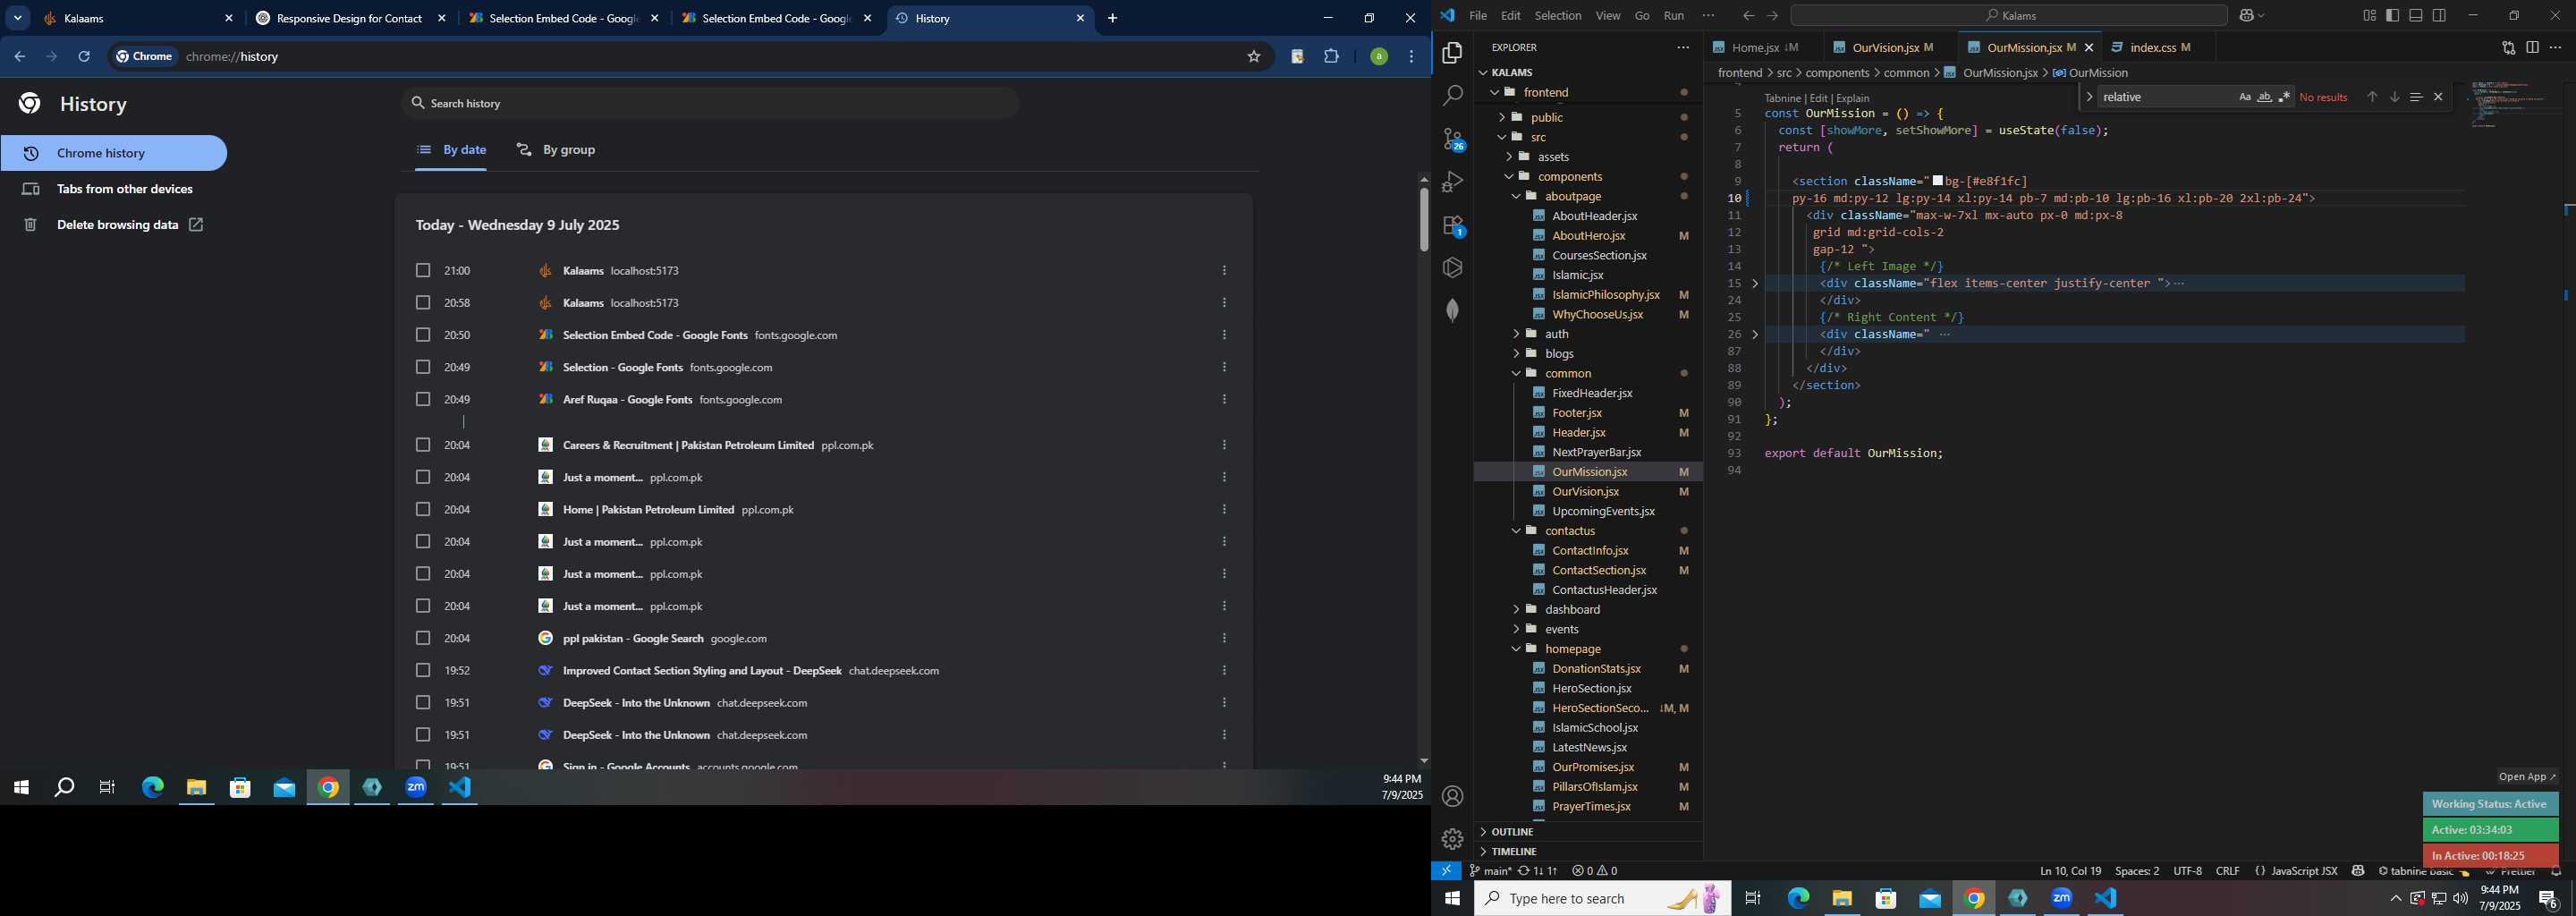Click the Open App button
Screen dimensions: 2576x916
tap(2527, 777)
